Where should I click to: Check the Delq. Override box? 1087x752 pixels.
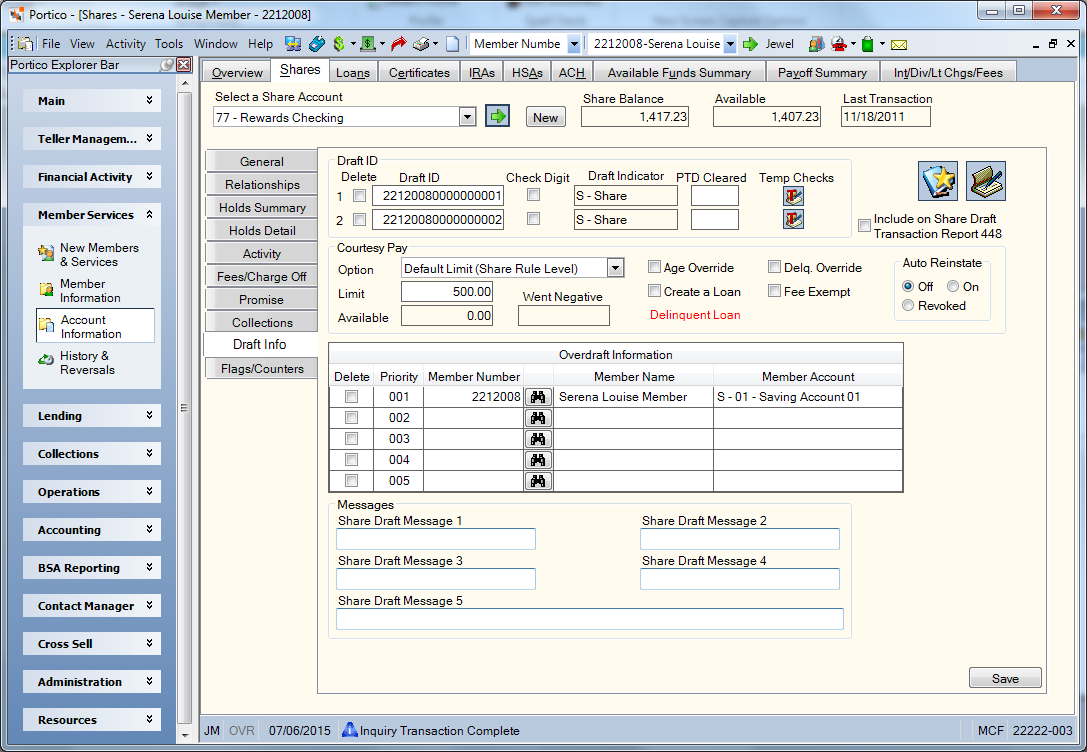[x=774, y=267]
